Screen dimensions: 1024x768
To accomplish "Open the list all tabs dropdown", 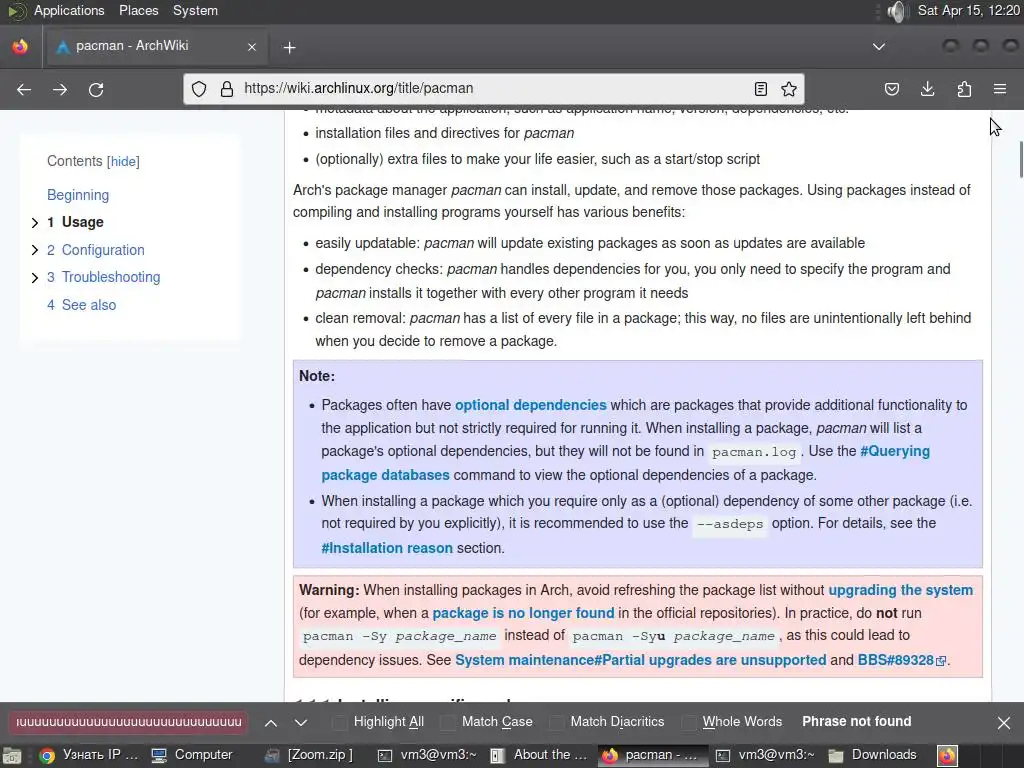I will [x=879, y=46].
